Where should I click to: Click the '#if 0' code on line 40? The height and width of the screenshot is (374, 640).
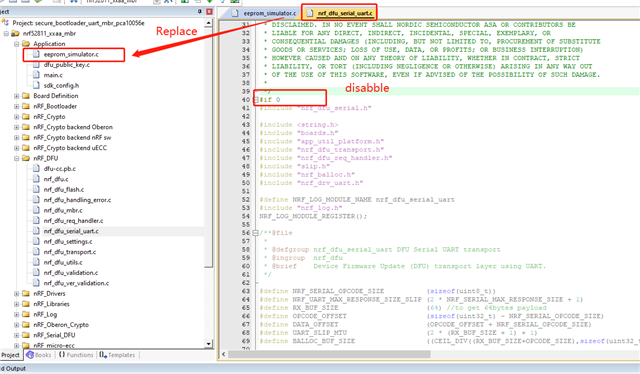[270, 100]
